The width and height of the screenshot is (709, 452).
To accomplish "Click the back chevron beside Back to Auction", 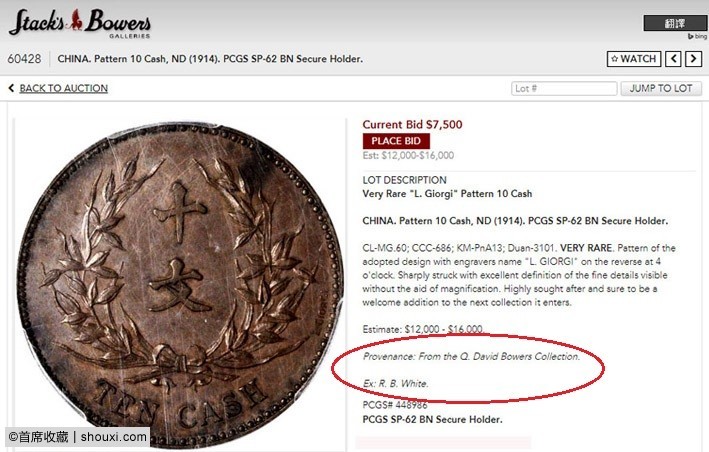I will point(11,88).
